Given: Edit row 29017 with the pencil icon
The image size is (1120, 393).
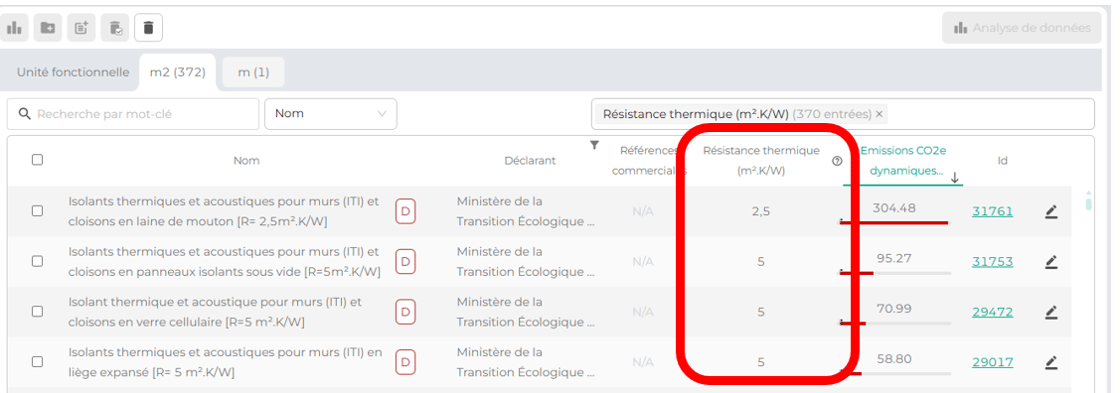Looking at the screenshot, I should [1051, 363].
